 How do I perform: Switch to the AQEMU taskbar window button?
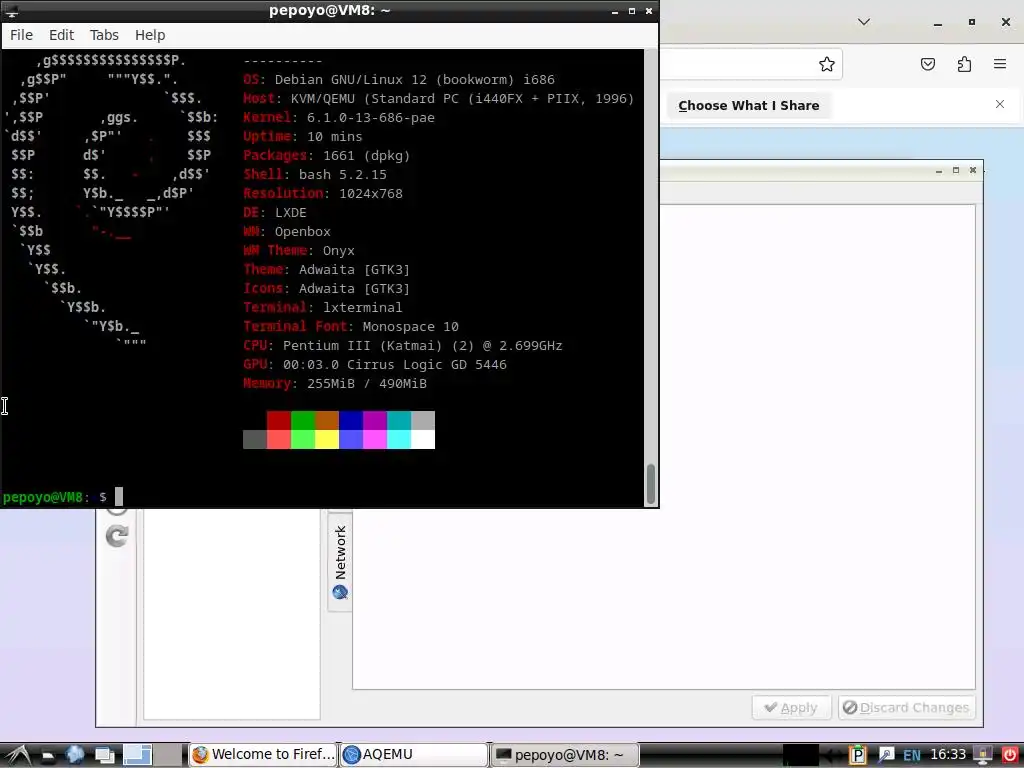coord(414,755)
